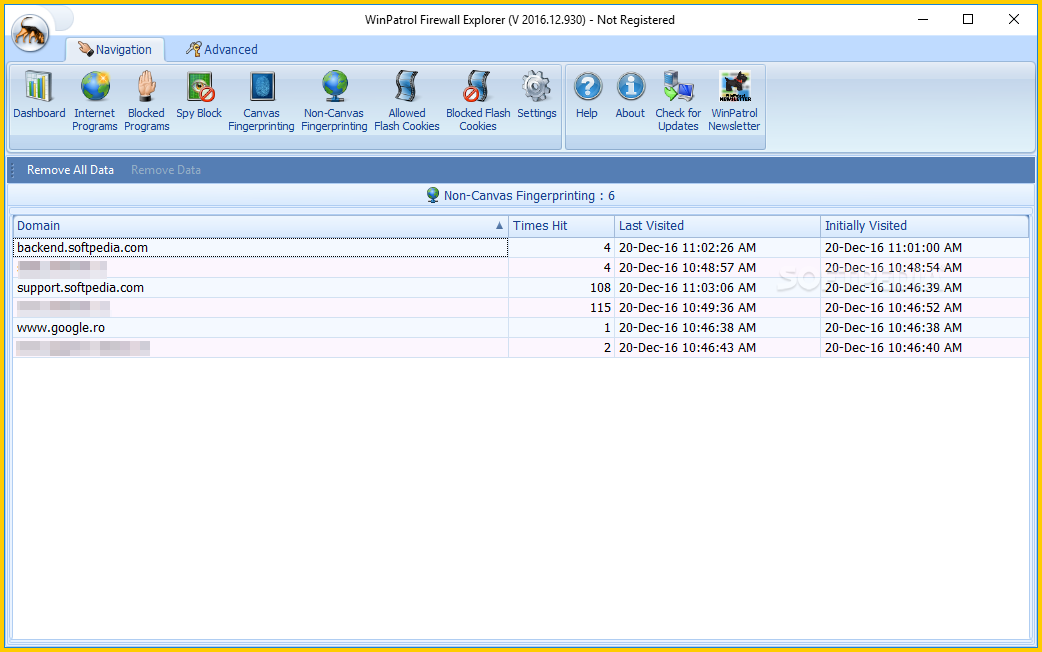Click Last Visited 20-Dec-16 10:48:57 AM
Viewport: 1042px width, 652px height.
(687, 267)
